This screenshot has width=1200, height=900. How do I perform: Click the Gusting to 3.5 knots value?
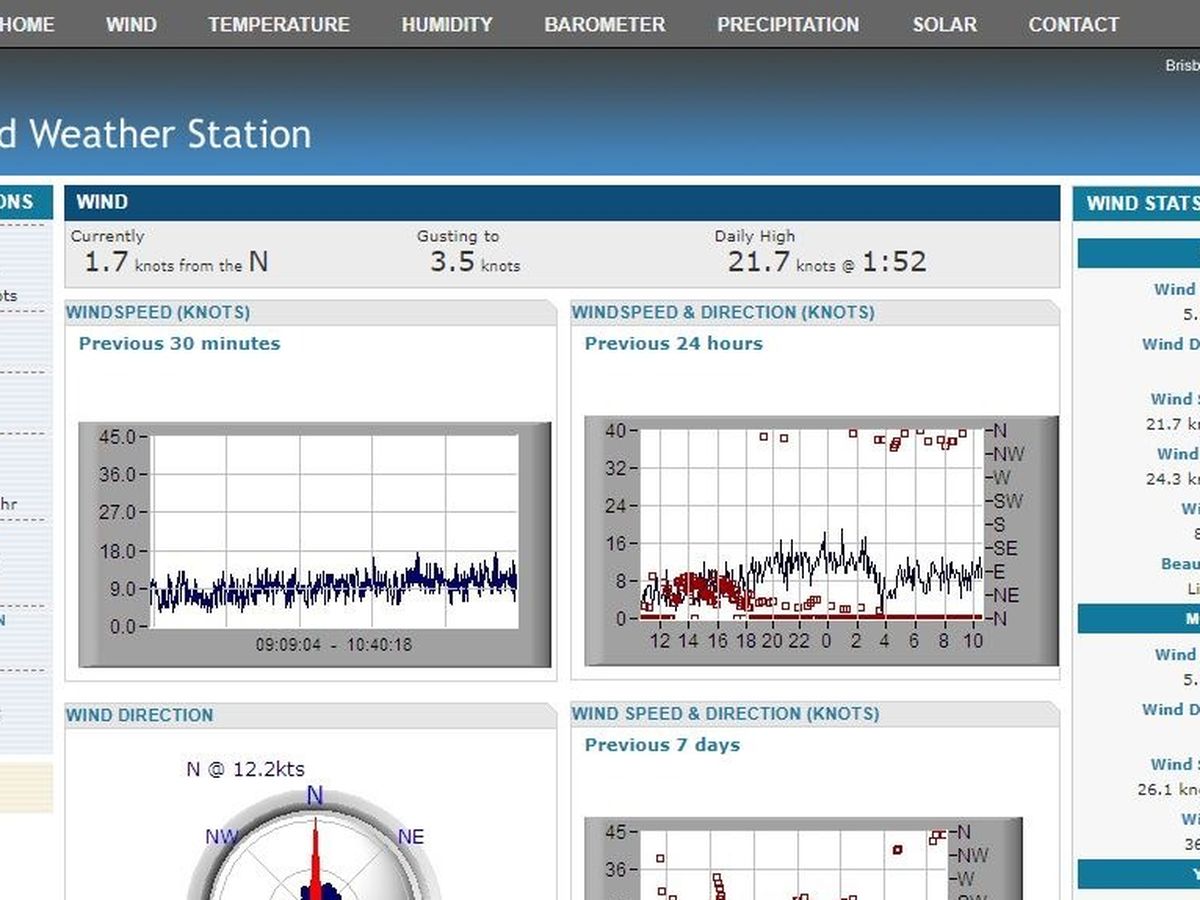click(x=474, y=262)
